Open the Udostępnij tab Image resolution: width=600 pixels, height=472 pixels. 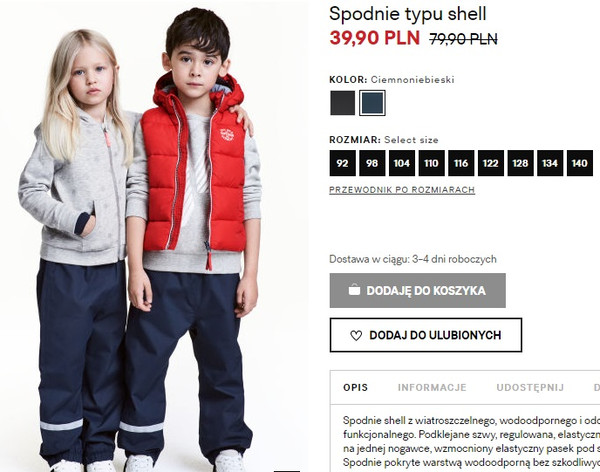[530, 387]
